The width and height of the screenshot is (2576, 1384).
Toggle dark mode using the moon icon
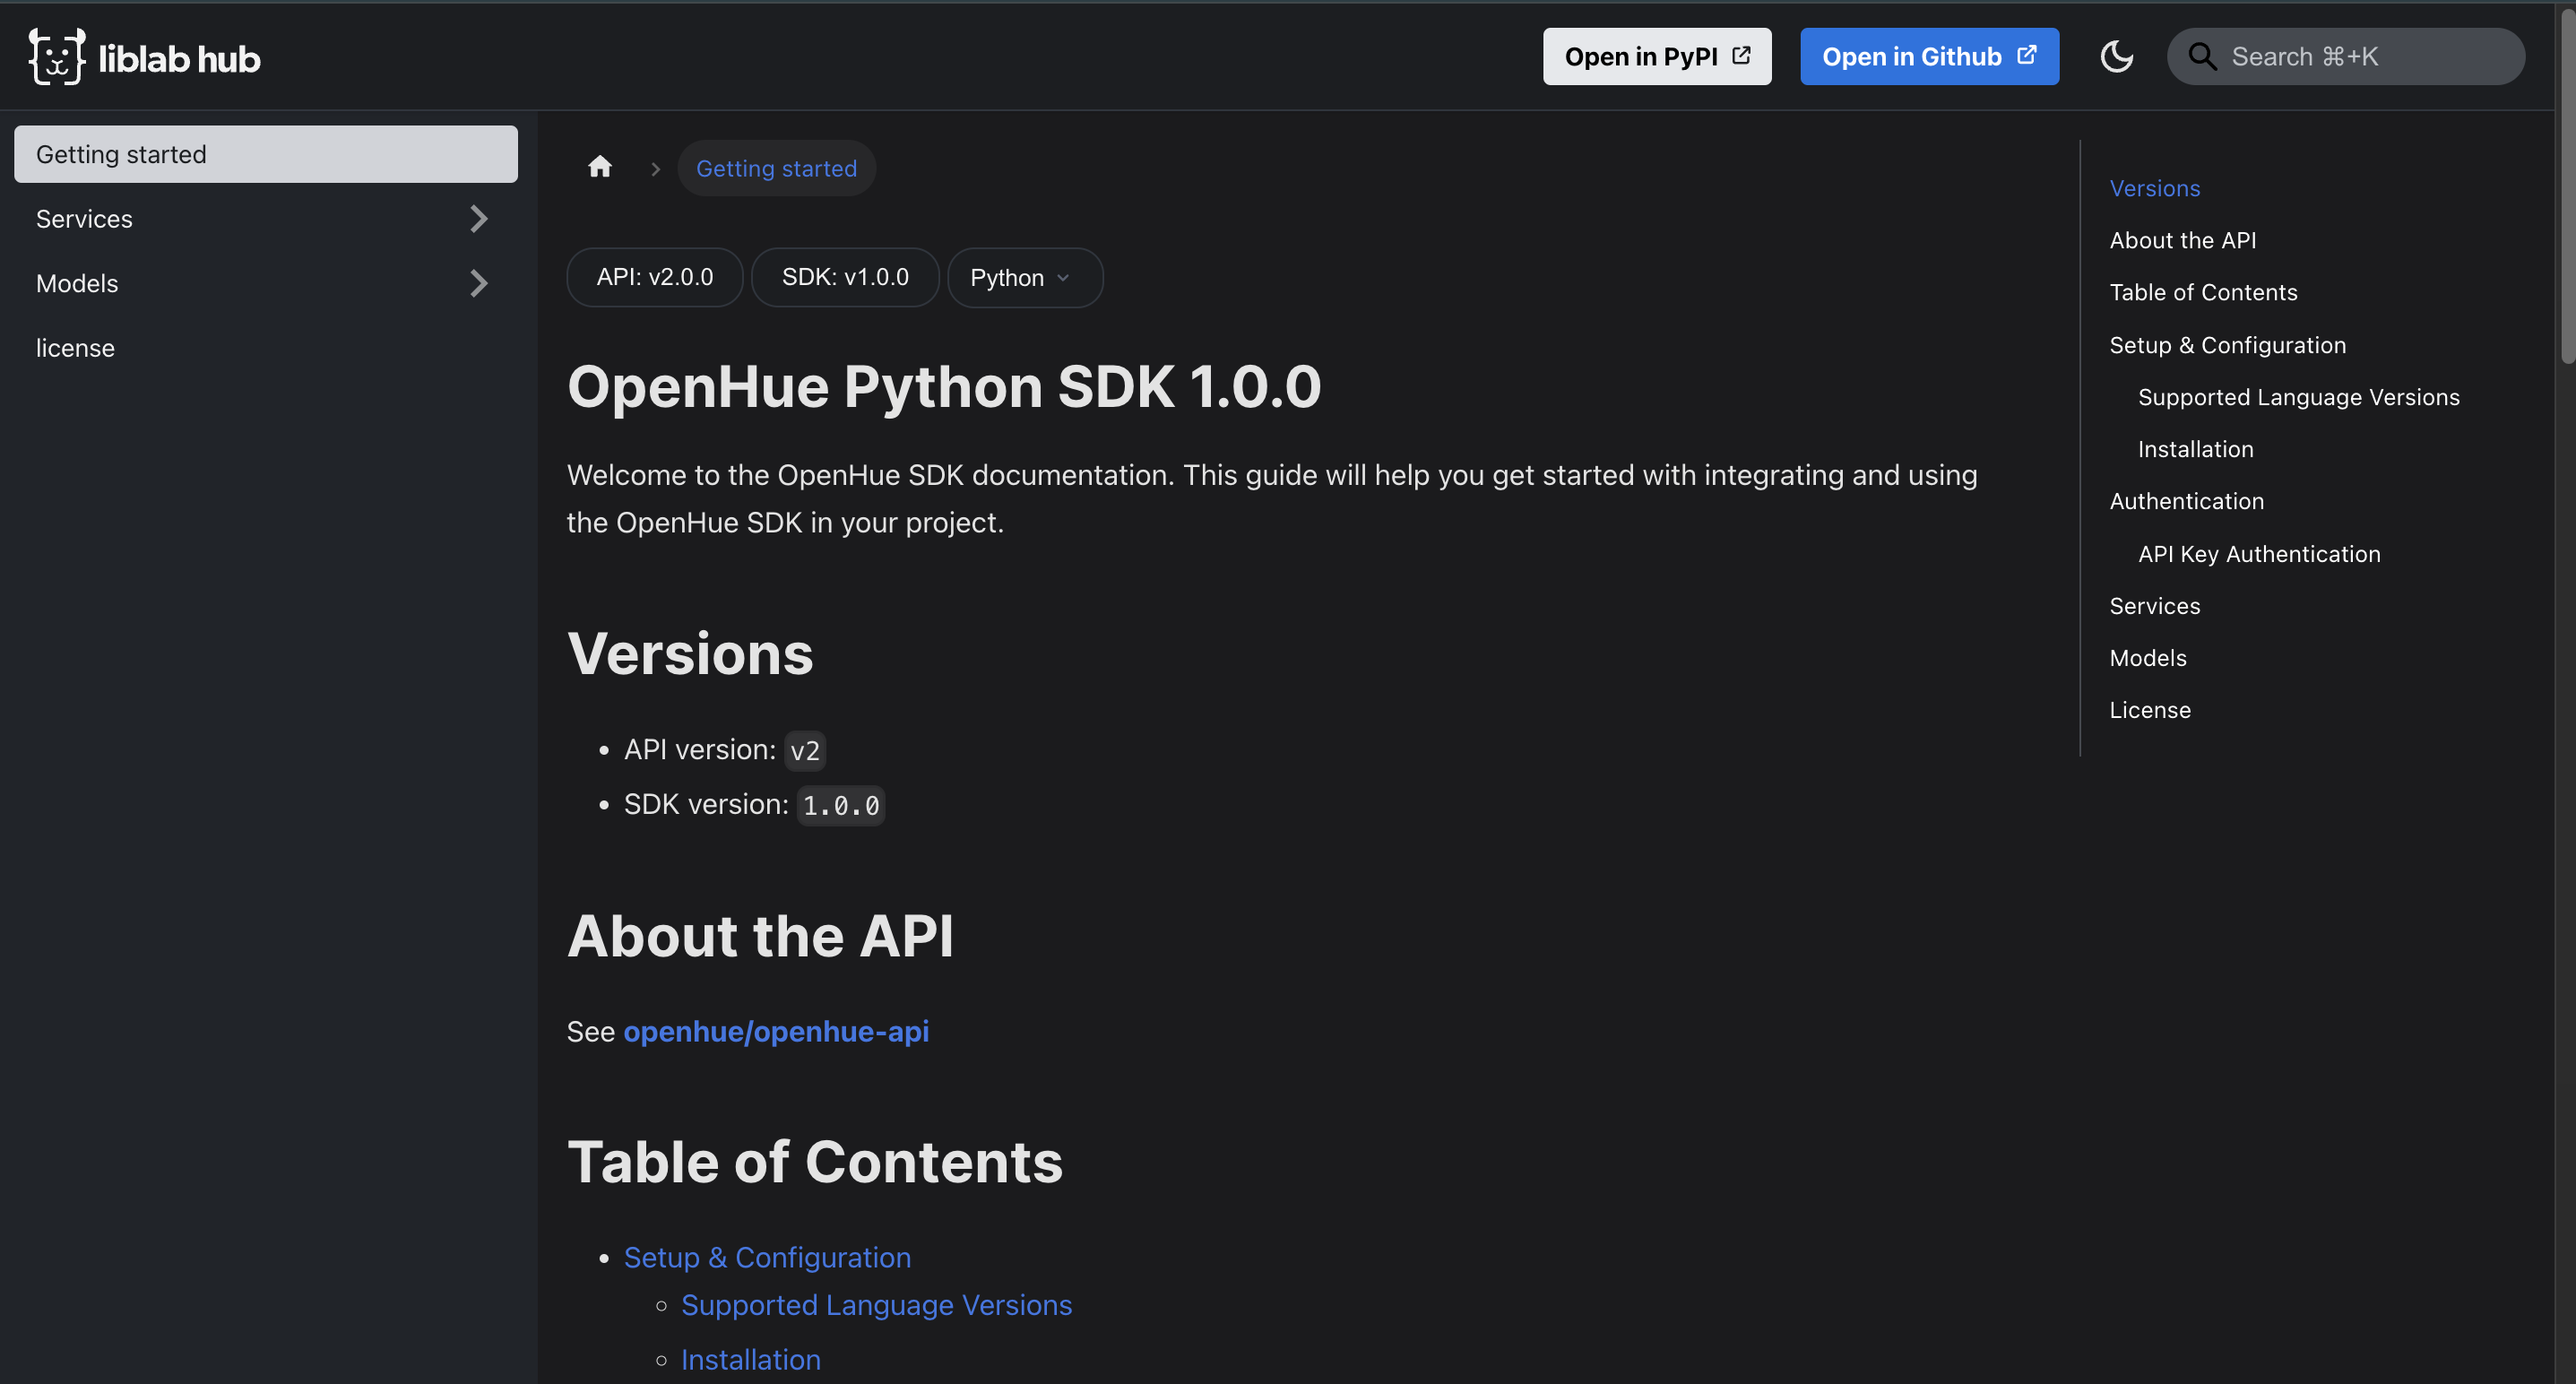2117,56
